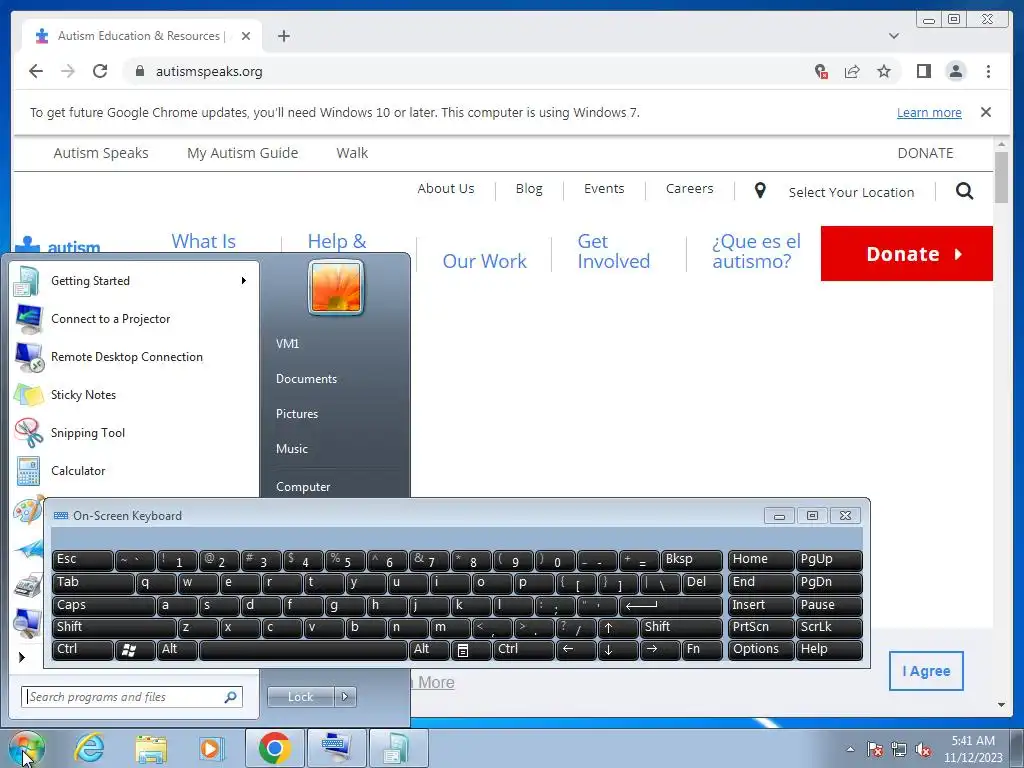Click the user account picture
1024x768 pixels.
336,287
